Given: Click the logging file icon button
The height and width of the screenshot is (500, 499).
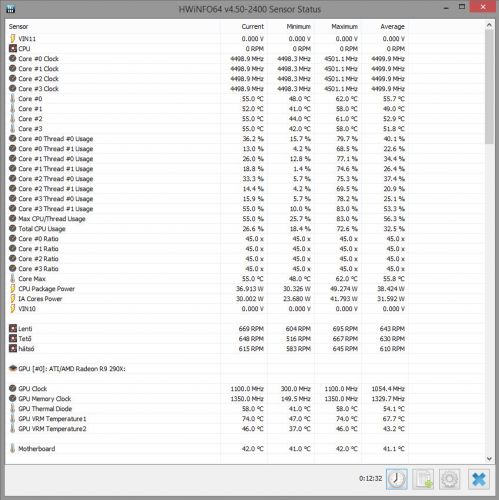Looking at the screenshot, I should click(x=423, y=479).
